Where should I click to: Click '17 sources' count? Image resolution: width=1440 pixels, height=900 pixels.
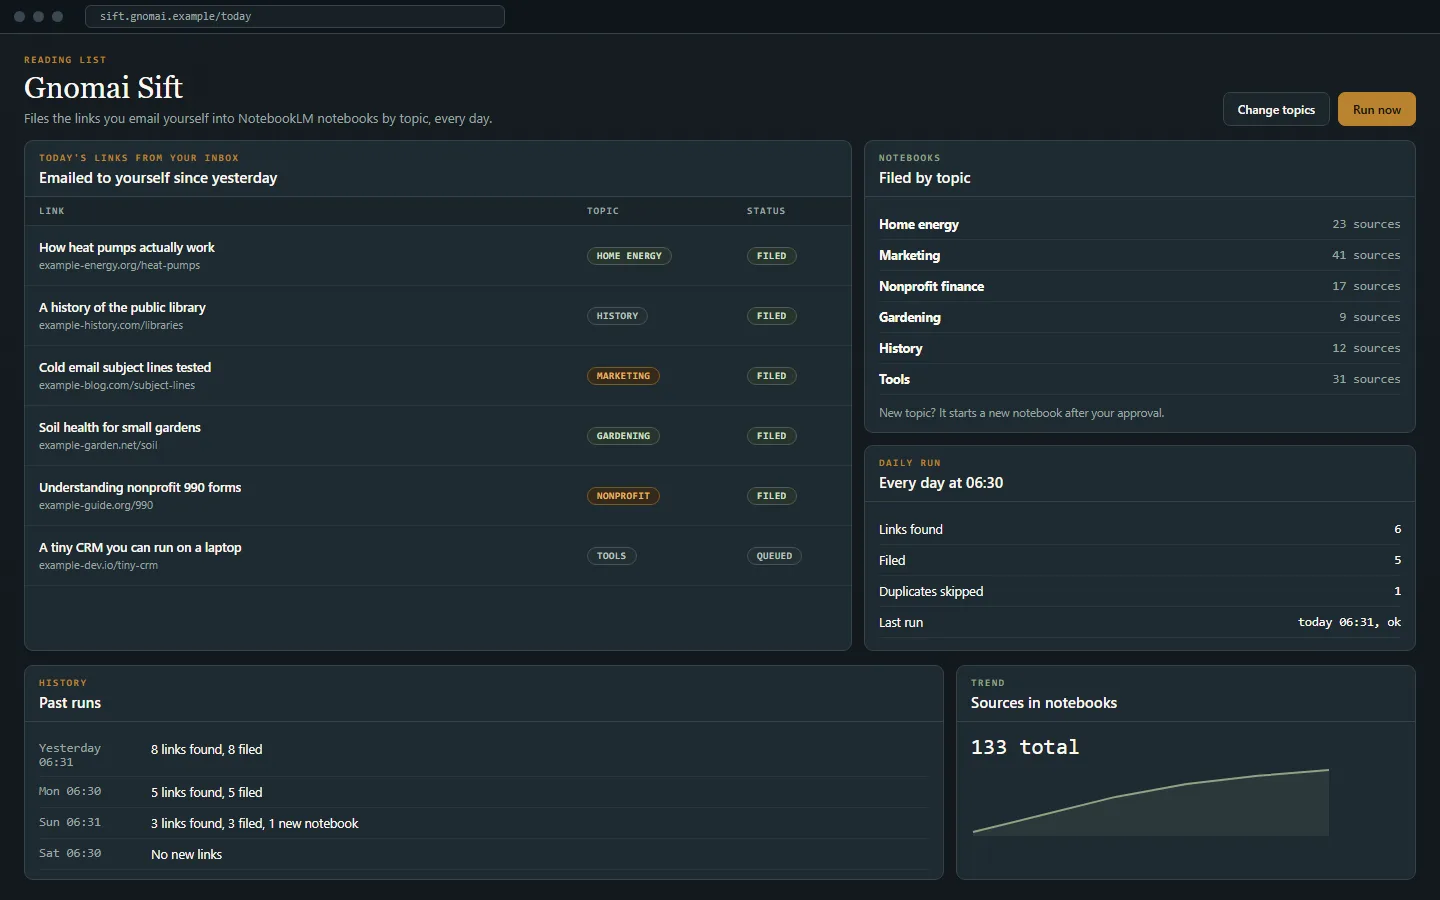pos(1366,287)
